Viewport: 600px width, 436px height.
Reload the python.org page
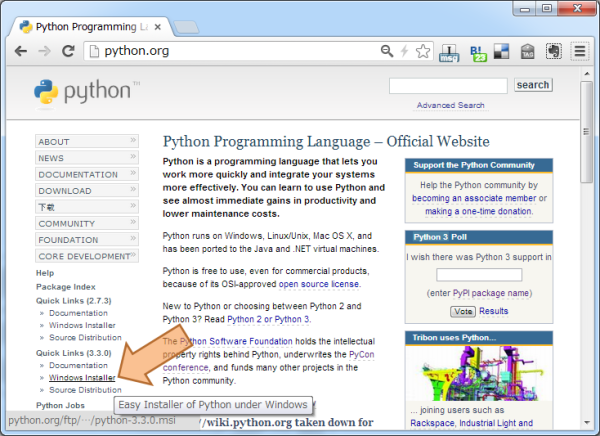(68, 50)
